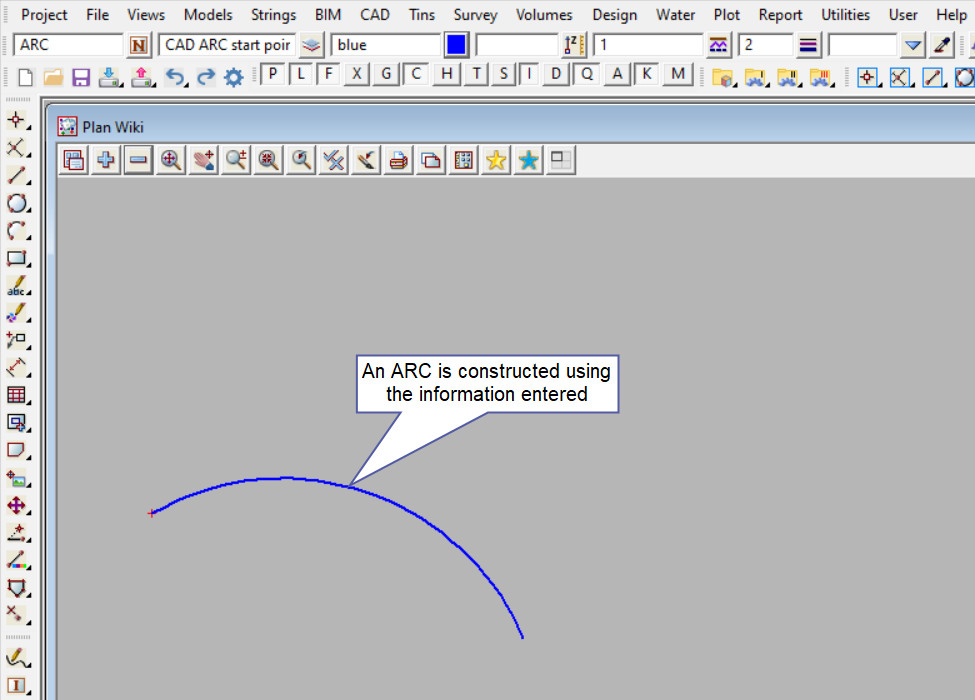Click the yellow star icon in view toolbar
The height and width of the screenshot is (700, 975).
495,160
